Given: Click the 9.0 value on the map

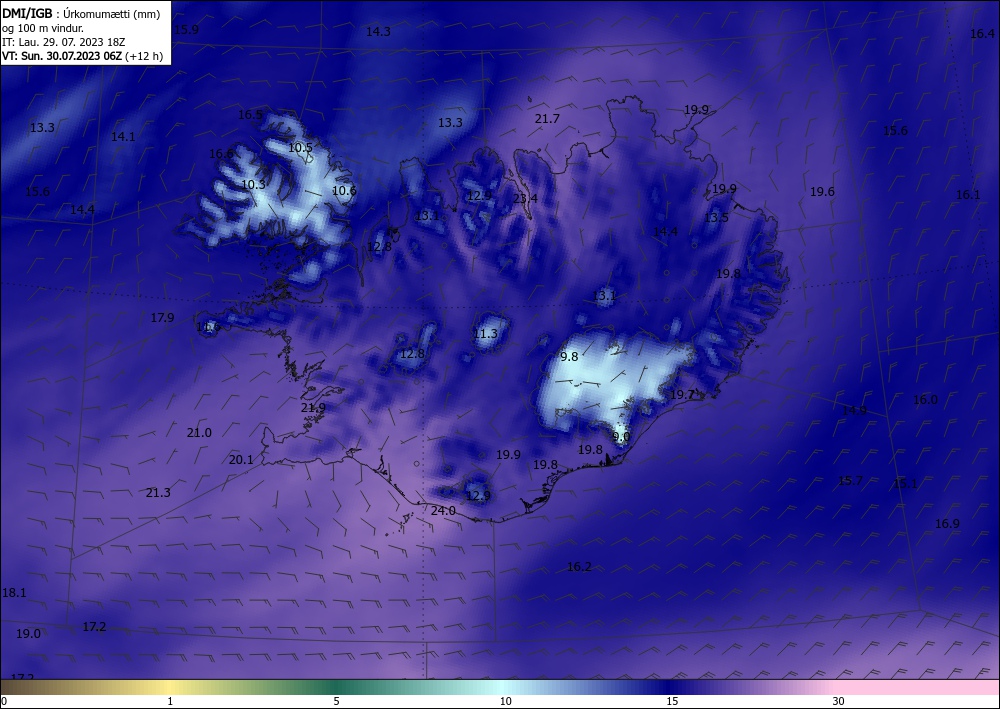Looking at the screenshot, I should [x=621, y=437].
